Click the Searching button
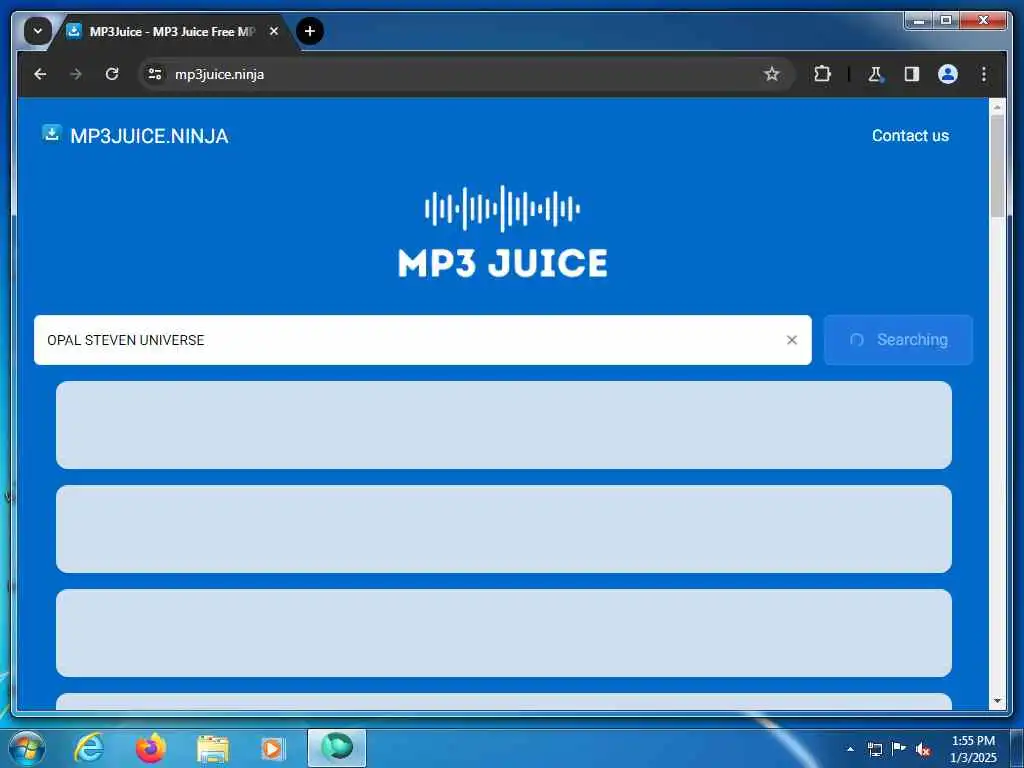 coord(899,340)
